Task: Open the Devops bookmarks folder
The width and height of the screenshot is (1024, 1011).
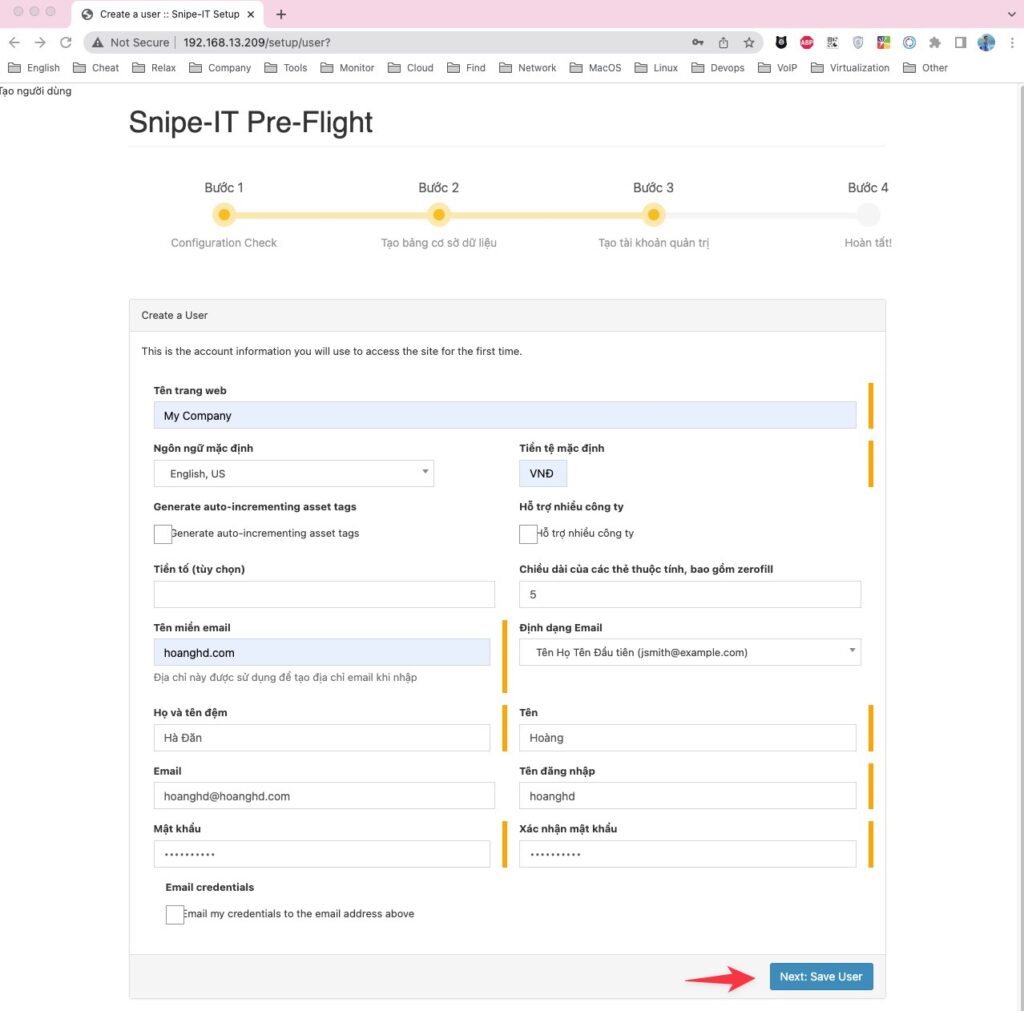Action: [718, 68]
